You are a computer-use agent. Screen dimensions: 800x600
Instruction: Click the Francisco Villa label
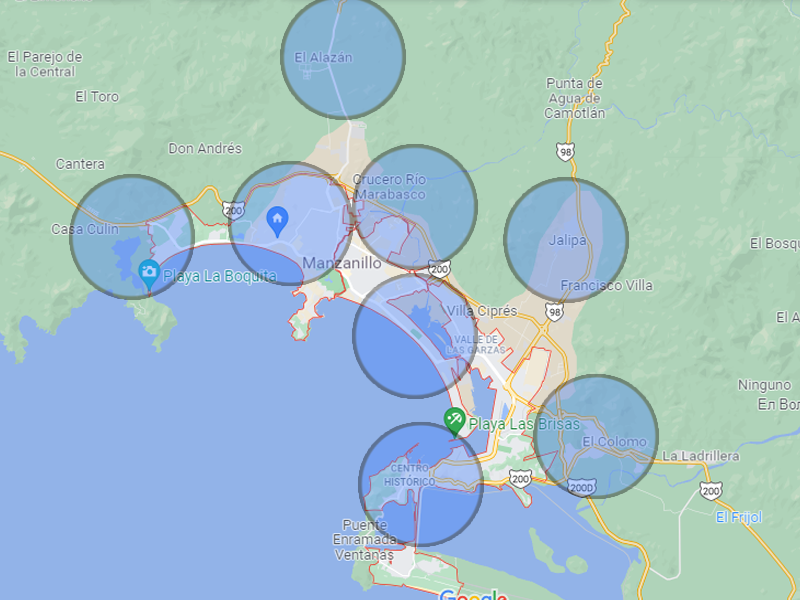coord(607,285)
